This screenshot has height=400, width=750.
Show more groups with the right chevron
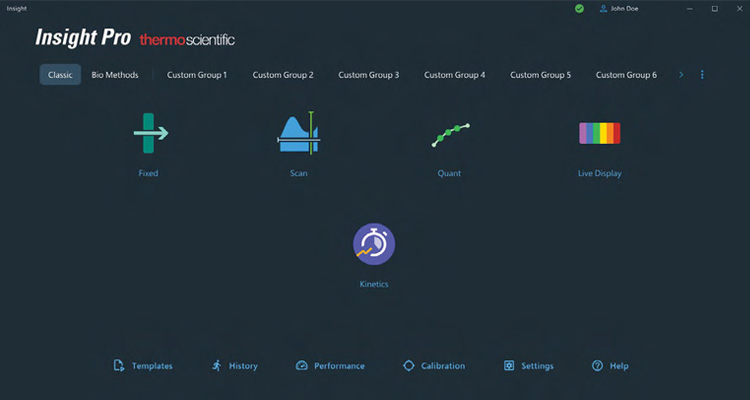pyautogui.click(x=681, y=75)
